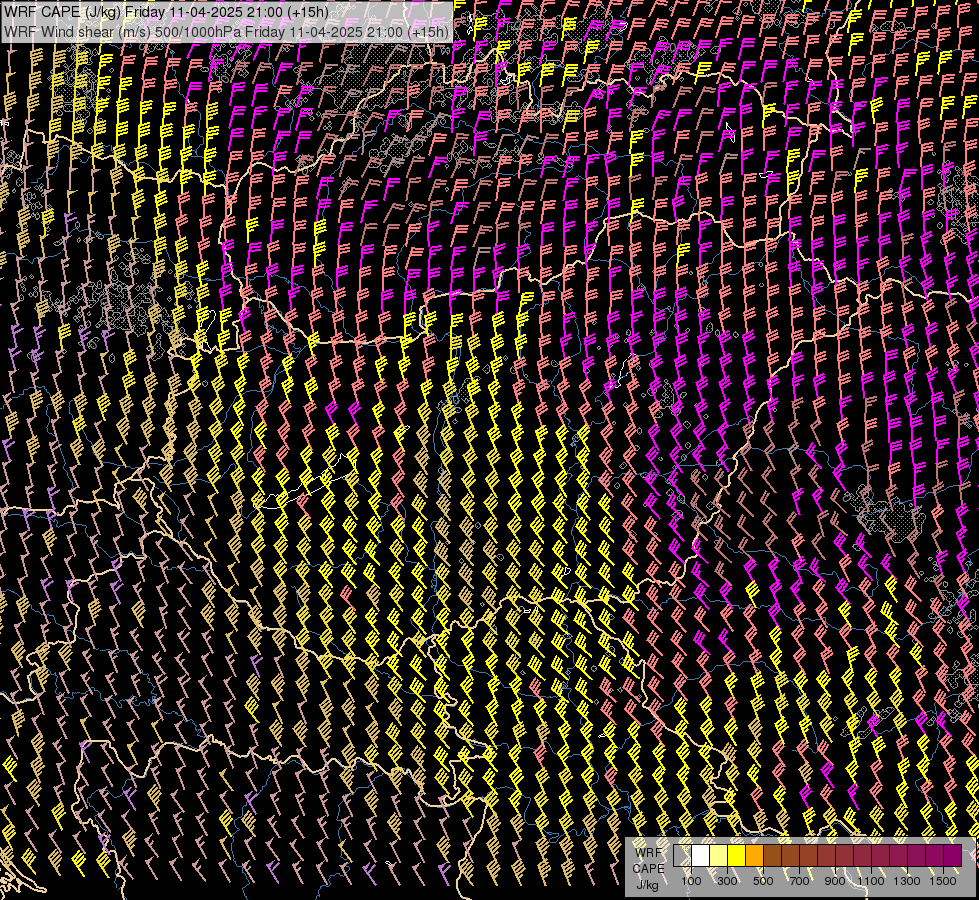This screenshot has height=900, width=979.
Task: Select the gray first CAPE legend swatch
Action: (682, 856)
